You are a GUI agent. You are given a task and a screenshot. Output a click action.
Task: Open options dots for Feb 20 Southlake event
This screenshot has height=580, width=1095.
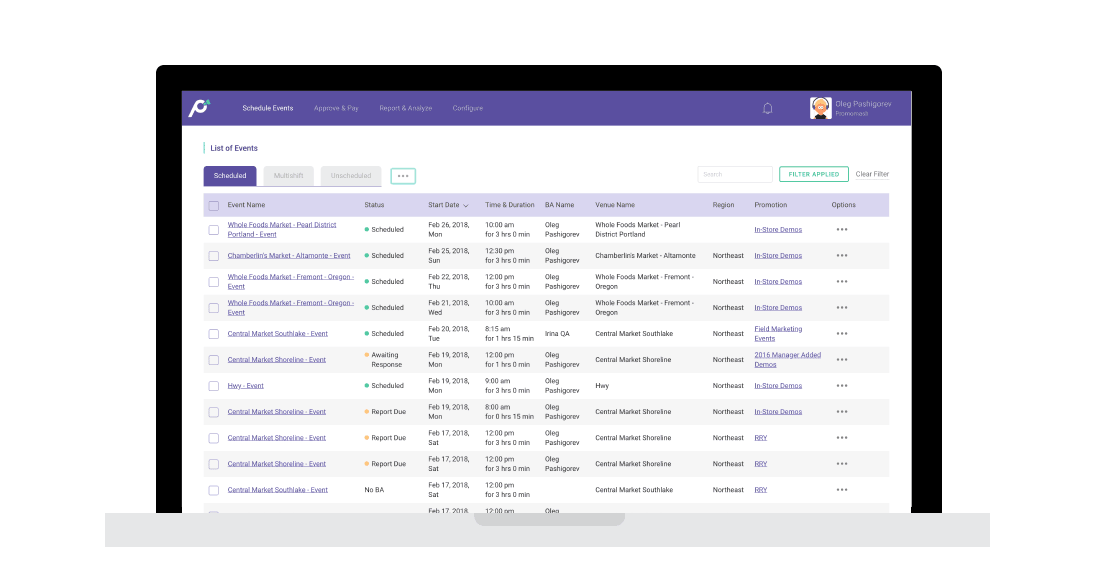click(842, 334)
